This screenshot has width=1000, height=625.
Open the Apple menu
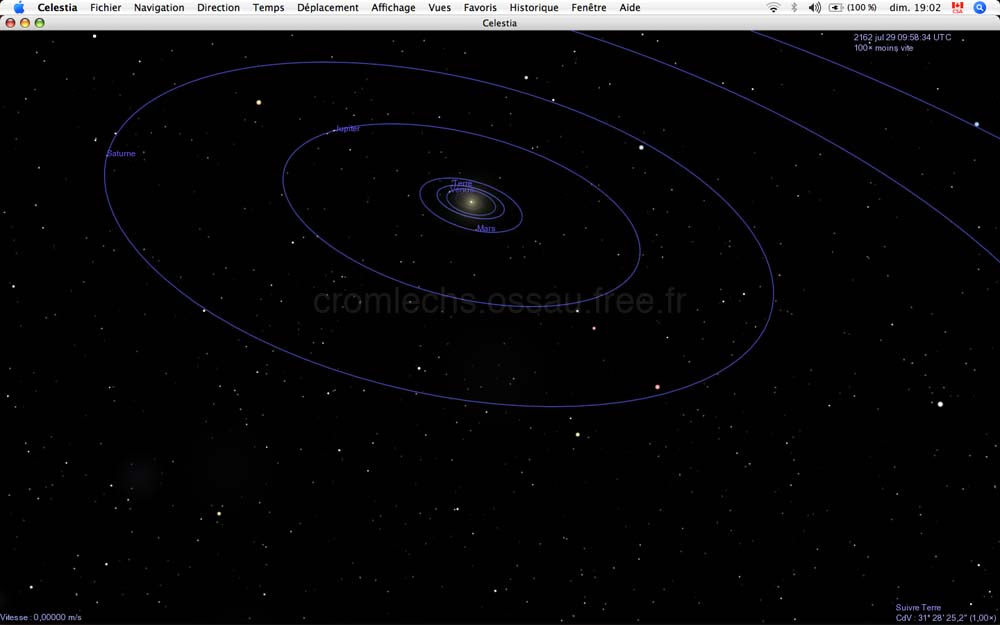[18, 8]
